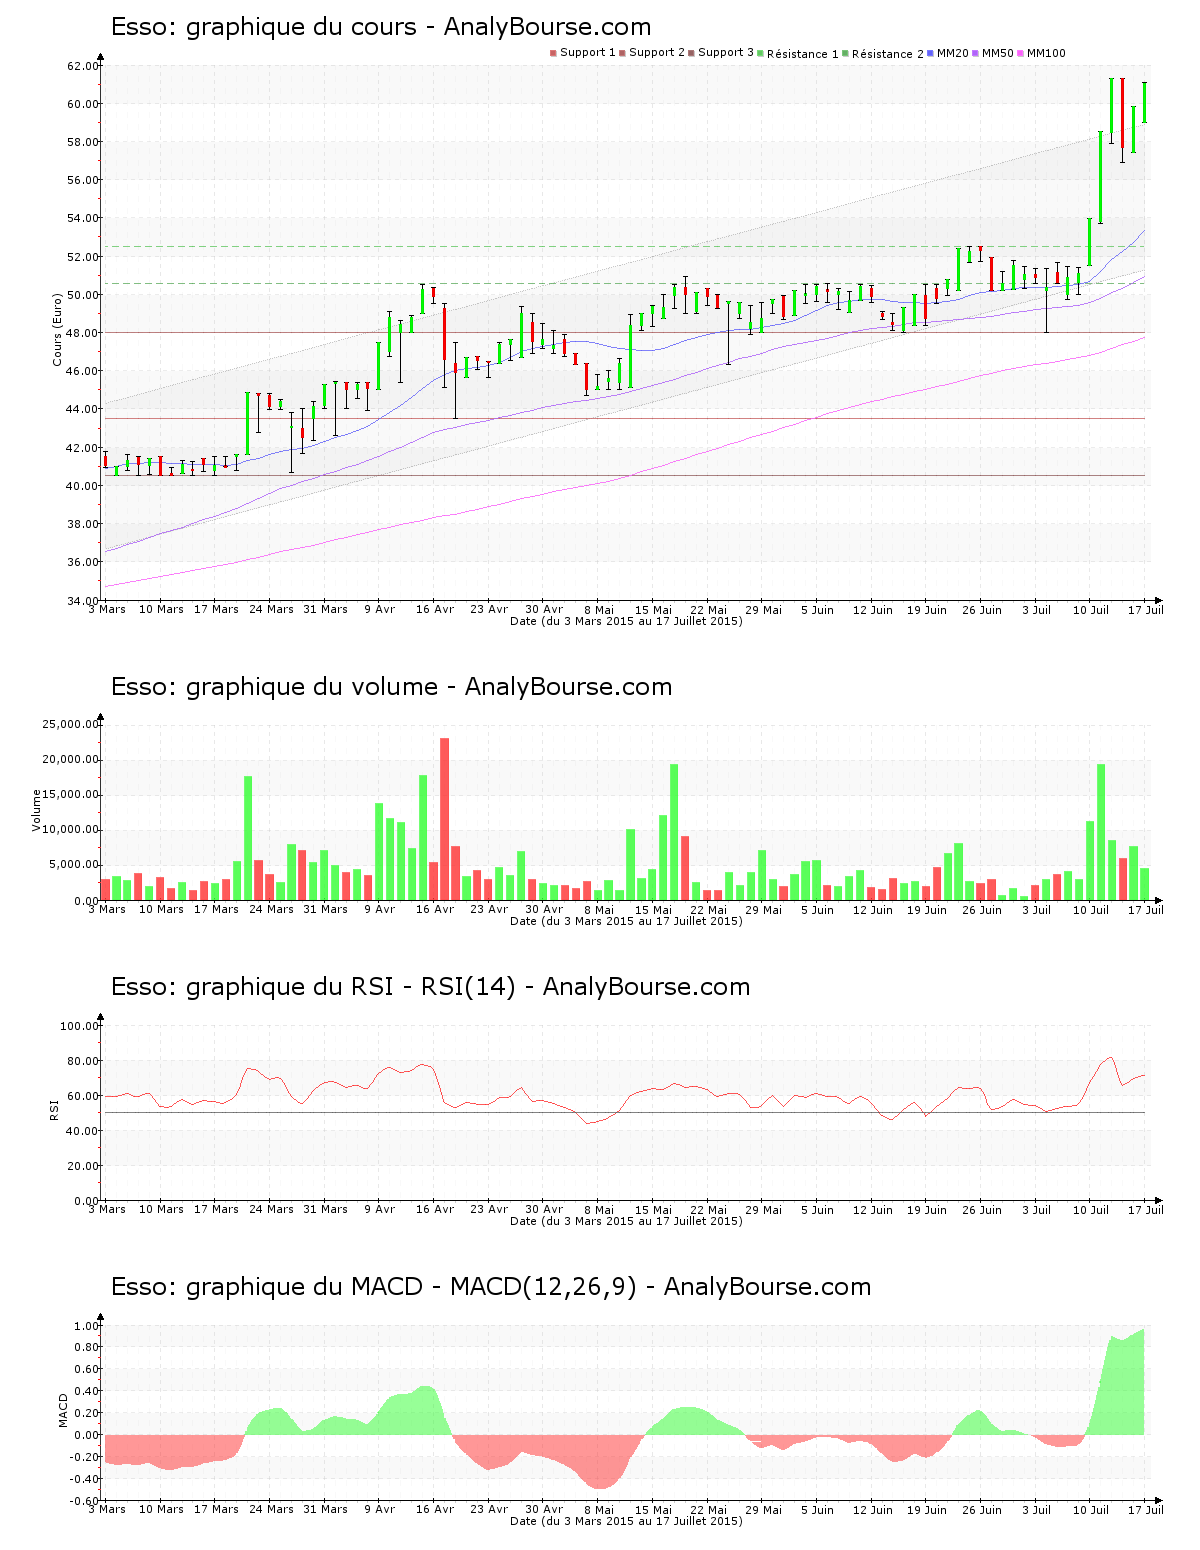This screenshot has height=1550, width=1200.
Task: Click the tallest green March bar in volume chart
Action: [248, 838]
